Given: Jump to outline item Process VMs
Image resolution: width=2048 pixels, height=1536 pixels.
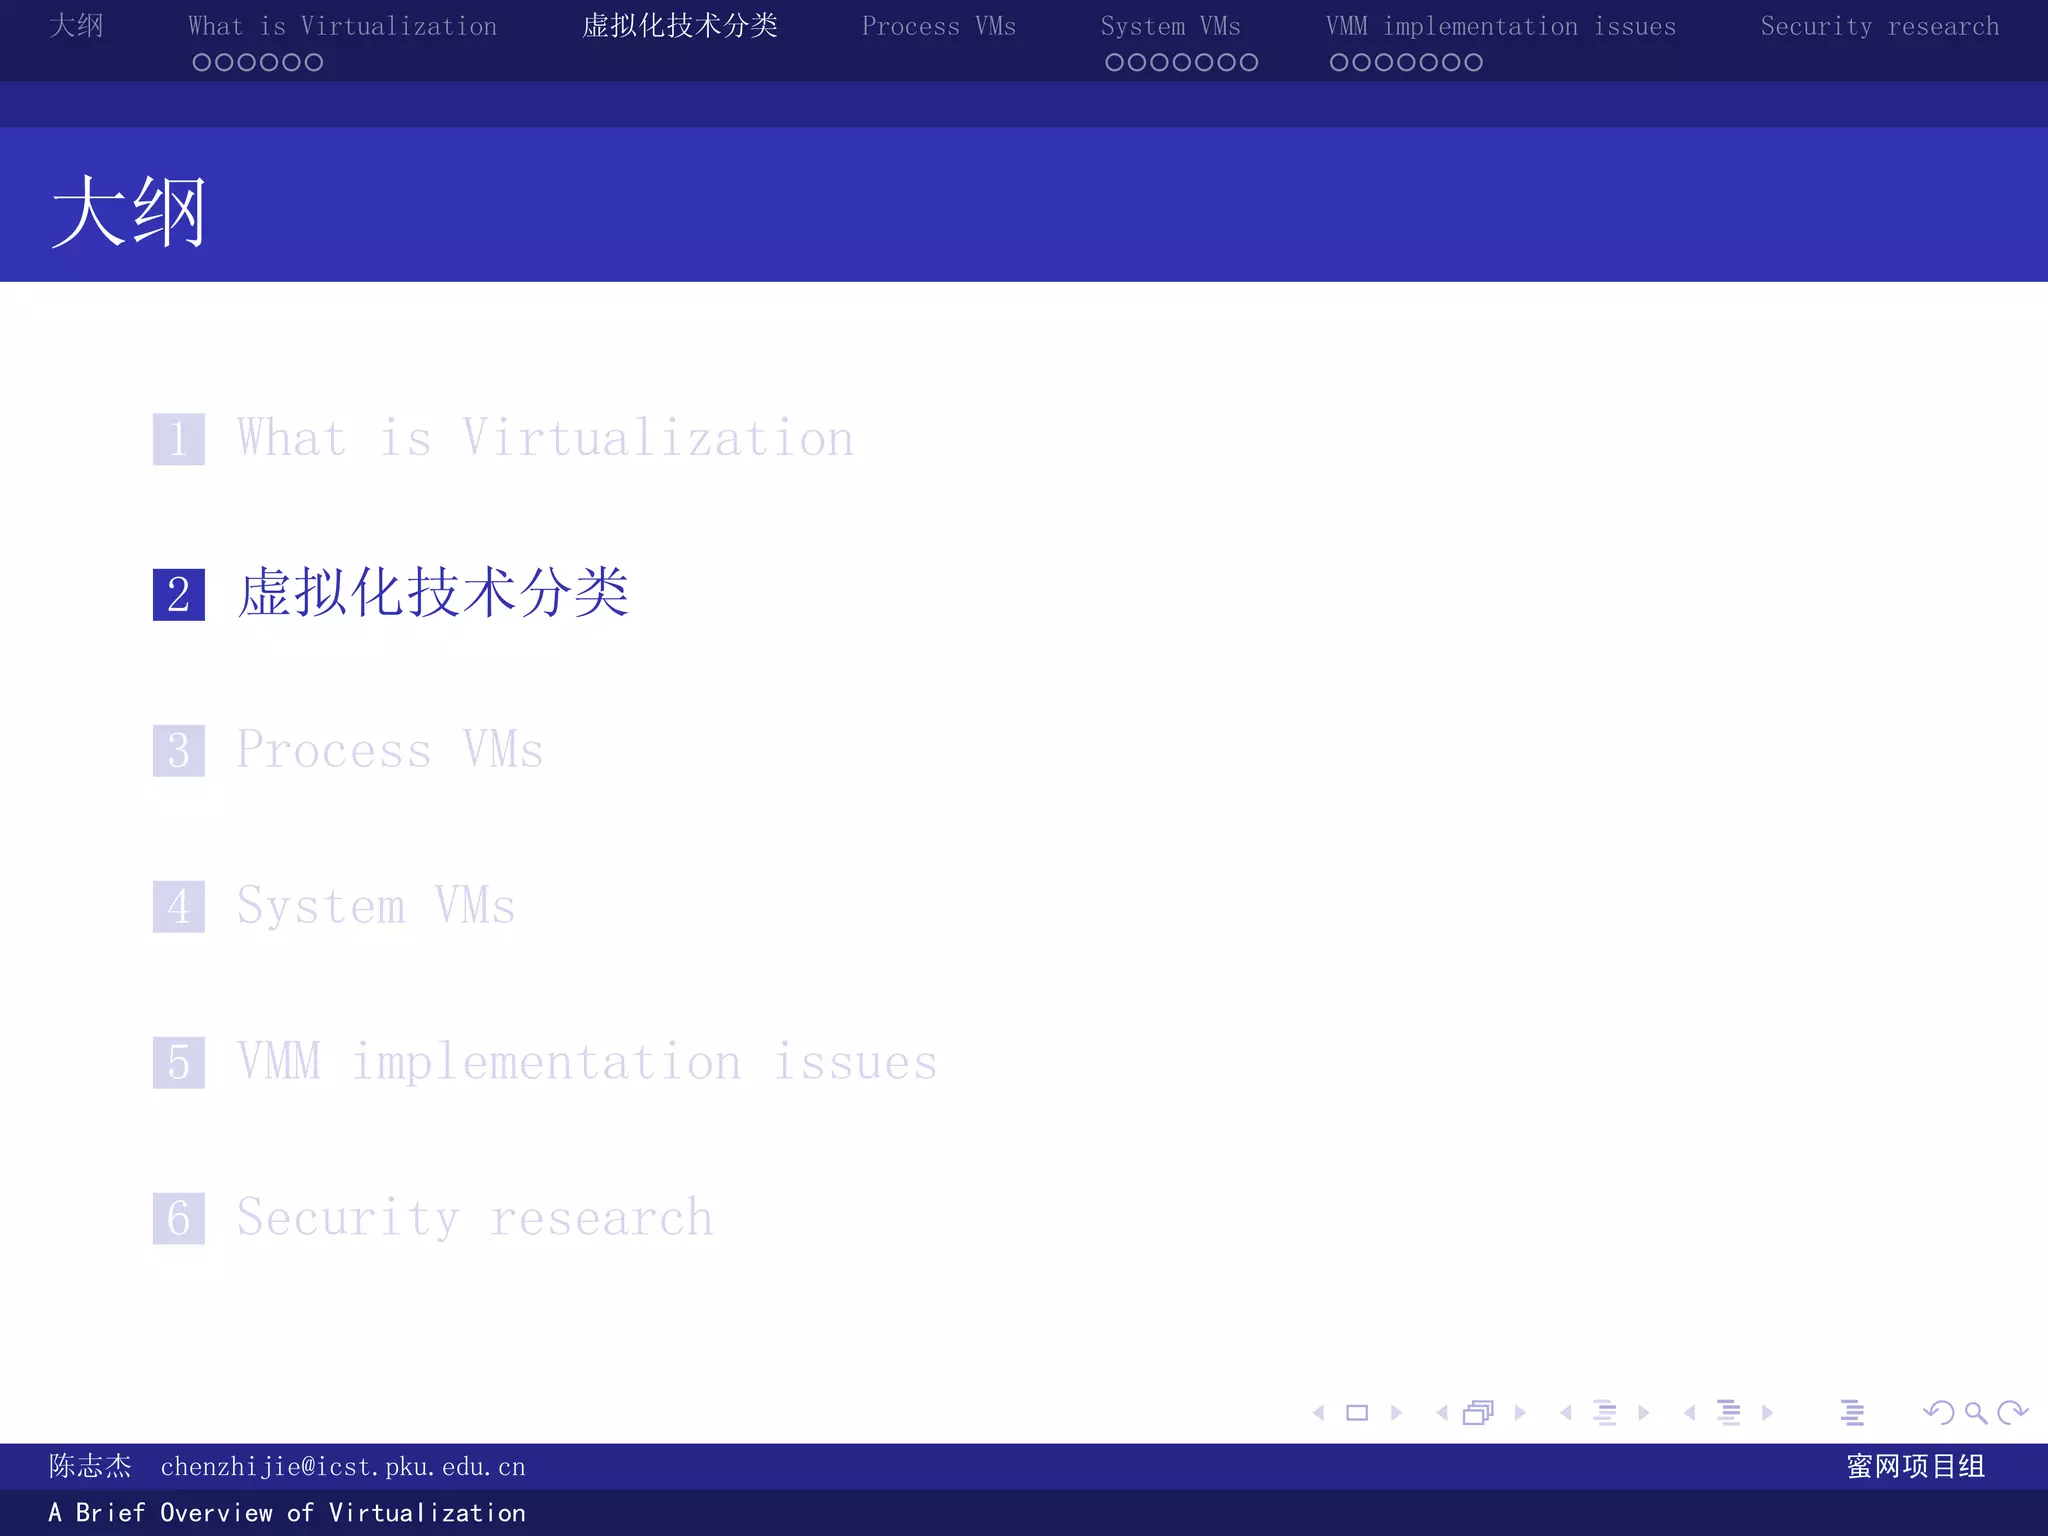Looking at the screenshot, I should tap(390, 750).
